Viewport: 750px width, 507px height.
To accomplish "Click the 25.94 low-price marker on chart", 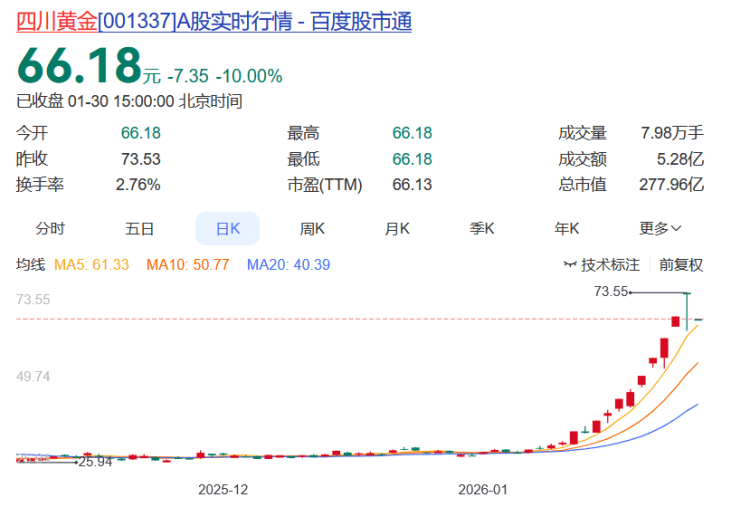I will (95, 462).
